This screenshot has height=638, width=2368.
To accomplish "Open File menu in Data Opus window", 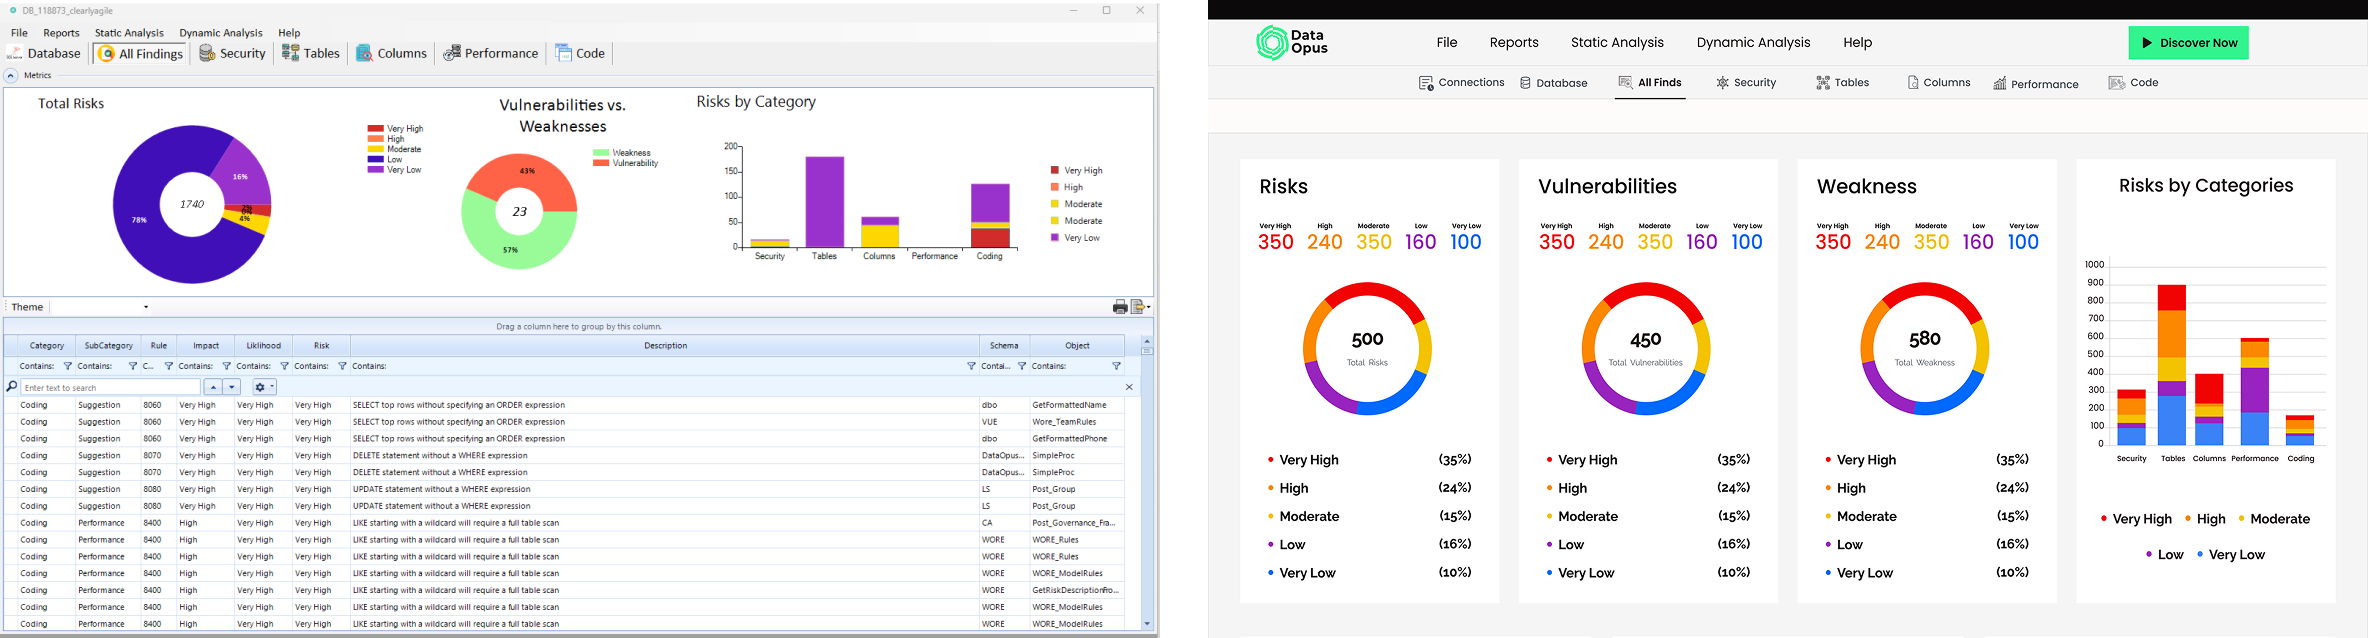I will point(1447,42).
